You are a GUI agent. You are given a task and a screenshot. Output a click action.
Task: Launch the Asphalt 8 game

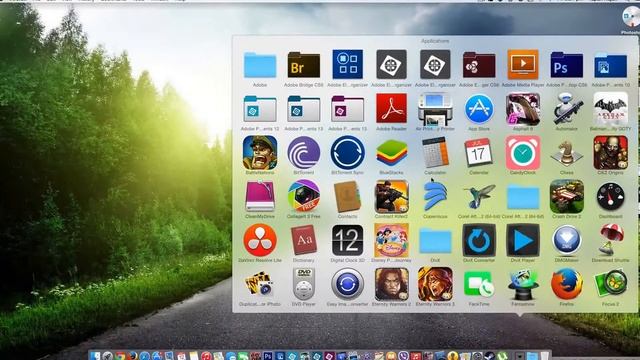(523, 109)
